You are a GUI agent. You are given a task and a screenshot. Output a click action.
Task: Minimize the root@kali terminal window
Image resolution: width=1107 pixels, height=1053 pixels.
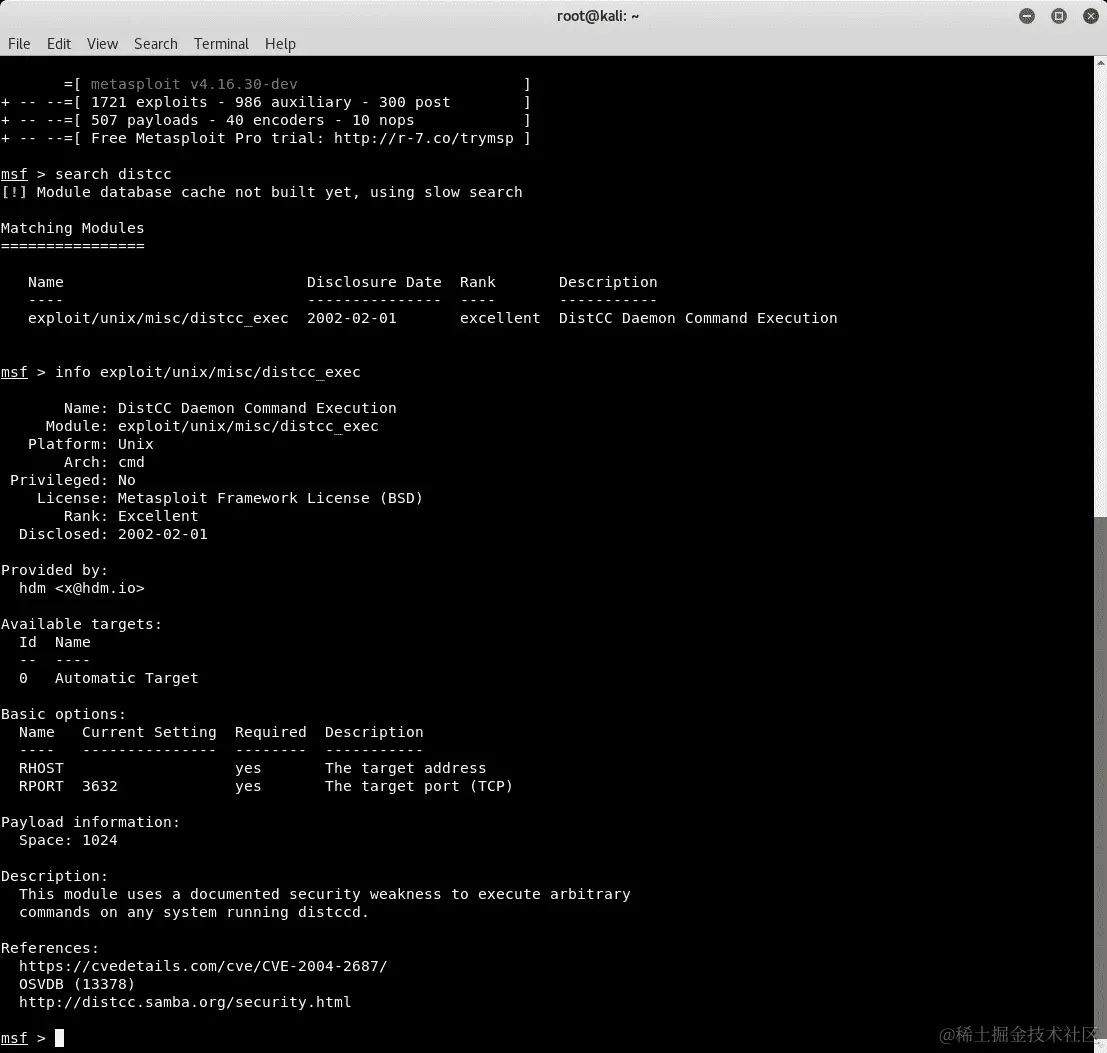(1027, 16)
